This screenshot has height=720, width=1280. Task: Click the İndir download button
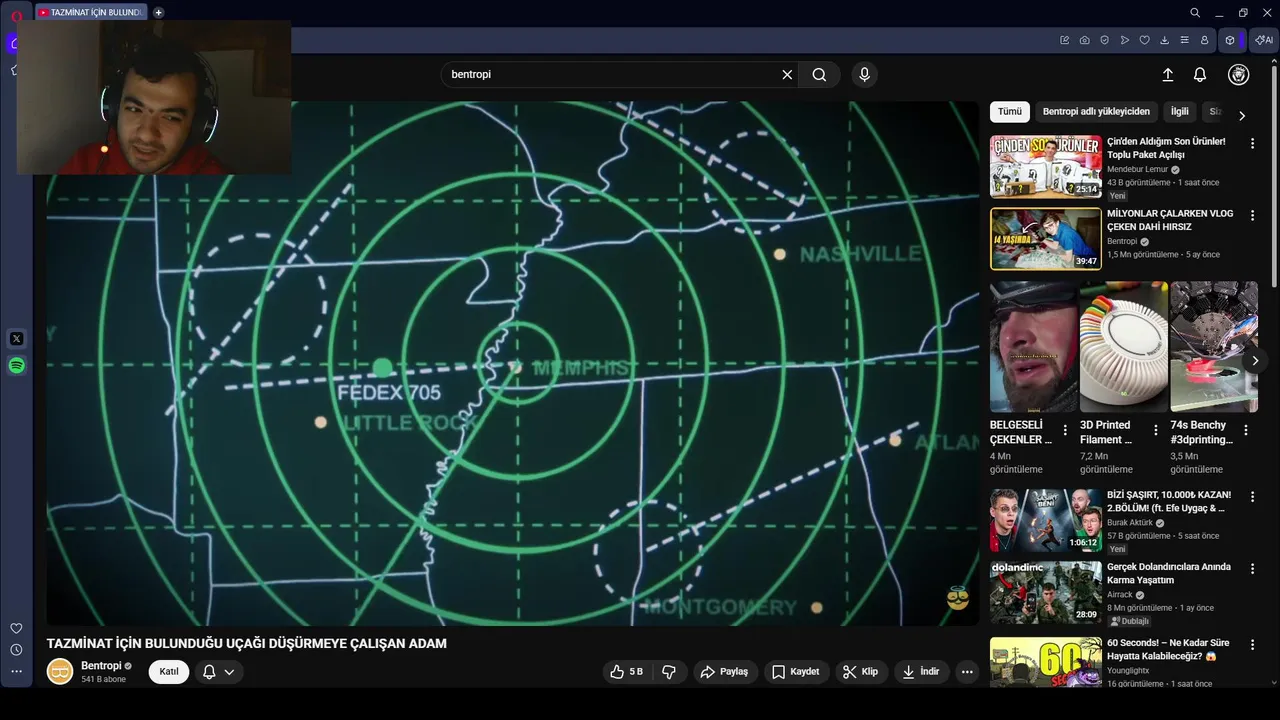(x=921, y=672)
